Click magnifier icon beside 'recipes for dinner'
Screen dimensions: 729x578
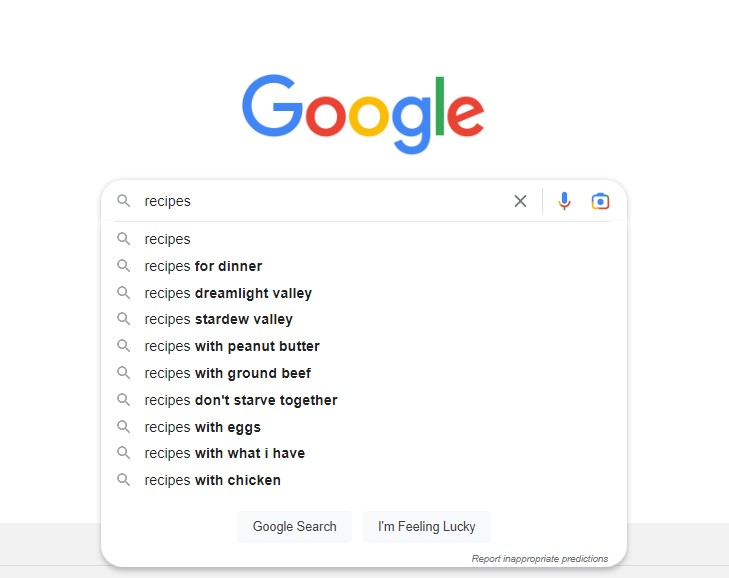(x=124, y=266)
